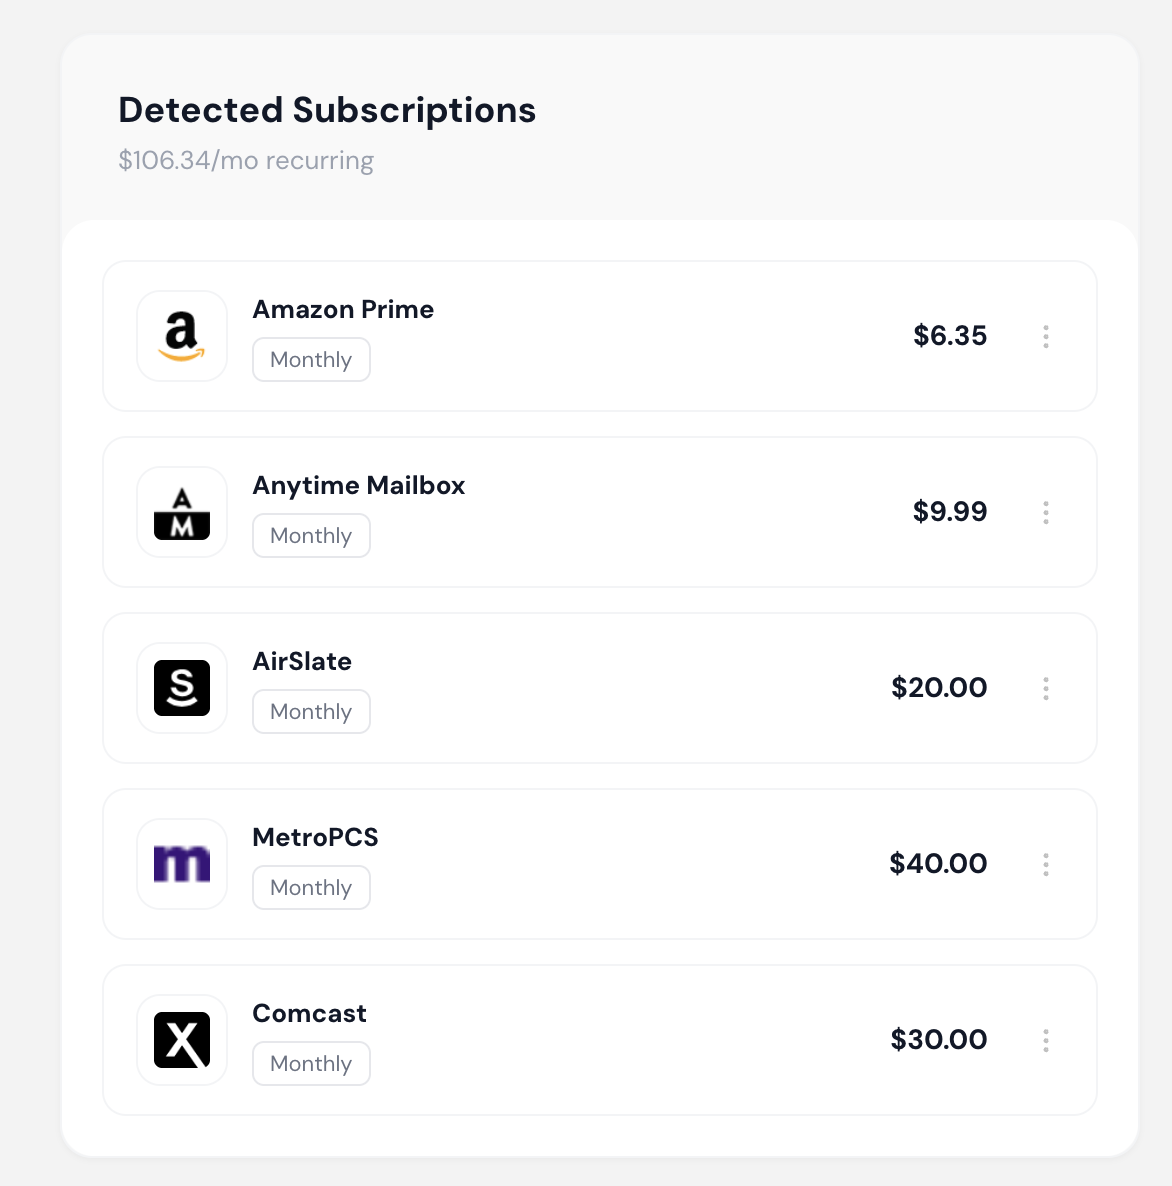Click the $20.00 AirSlate amount

(939, 688)
